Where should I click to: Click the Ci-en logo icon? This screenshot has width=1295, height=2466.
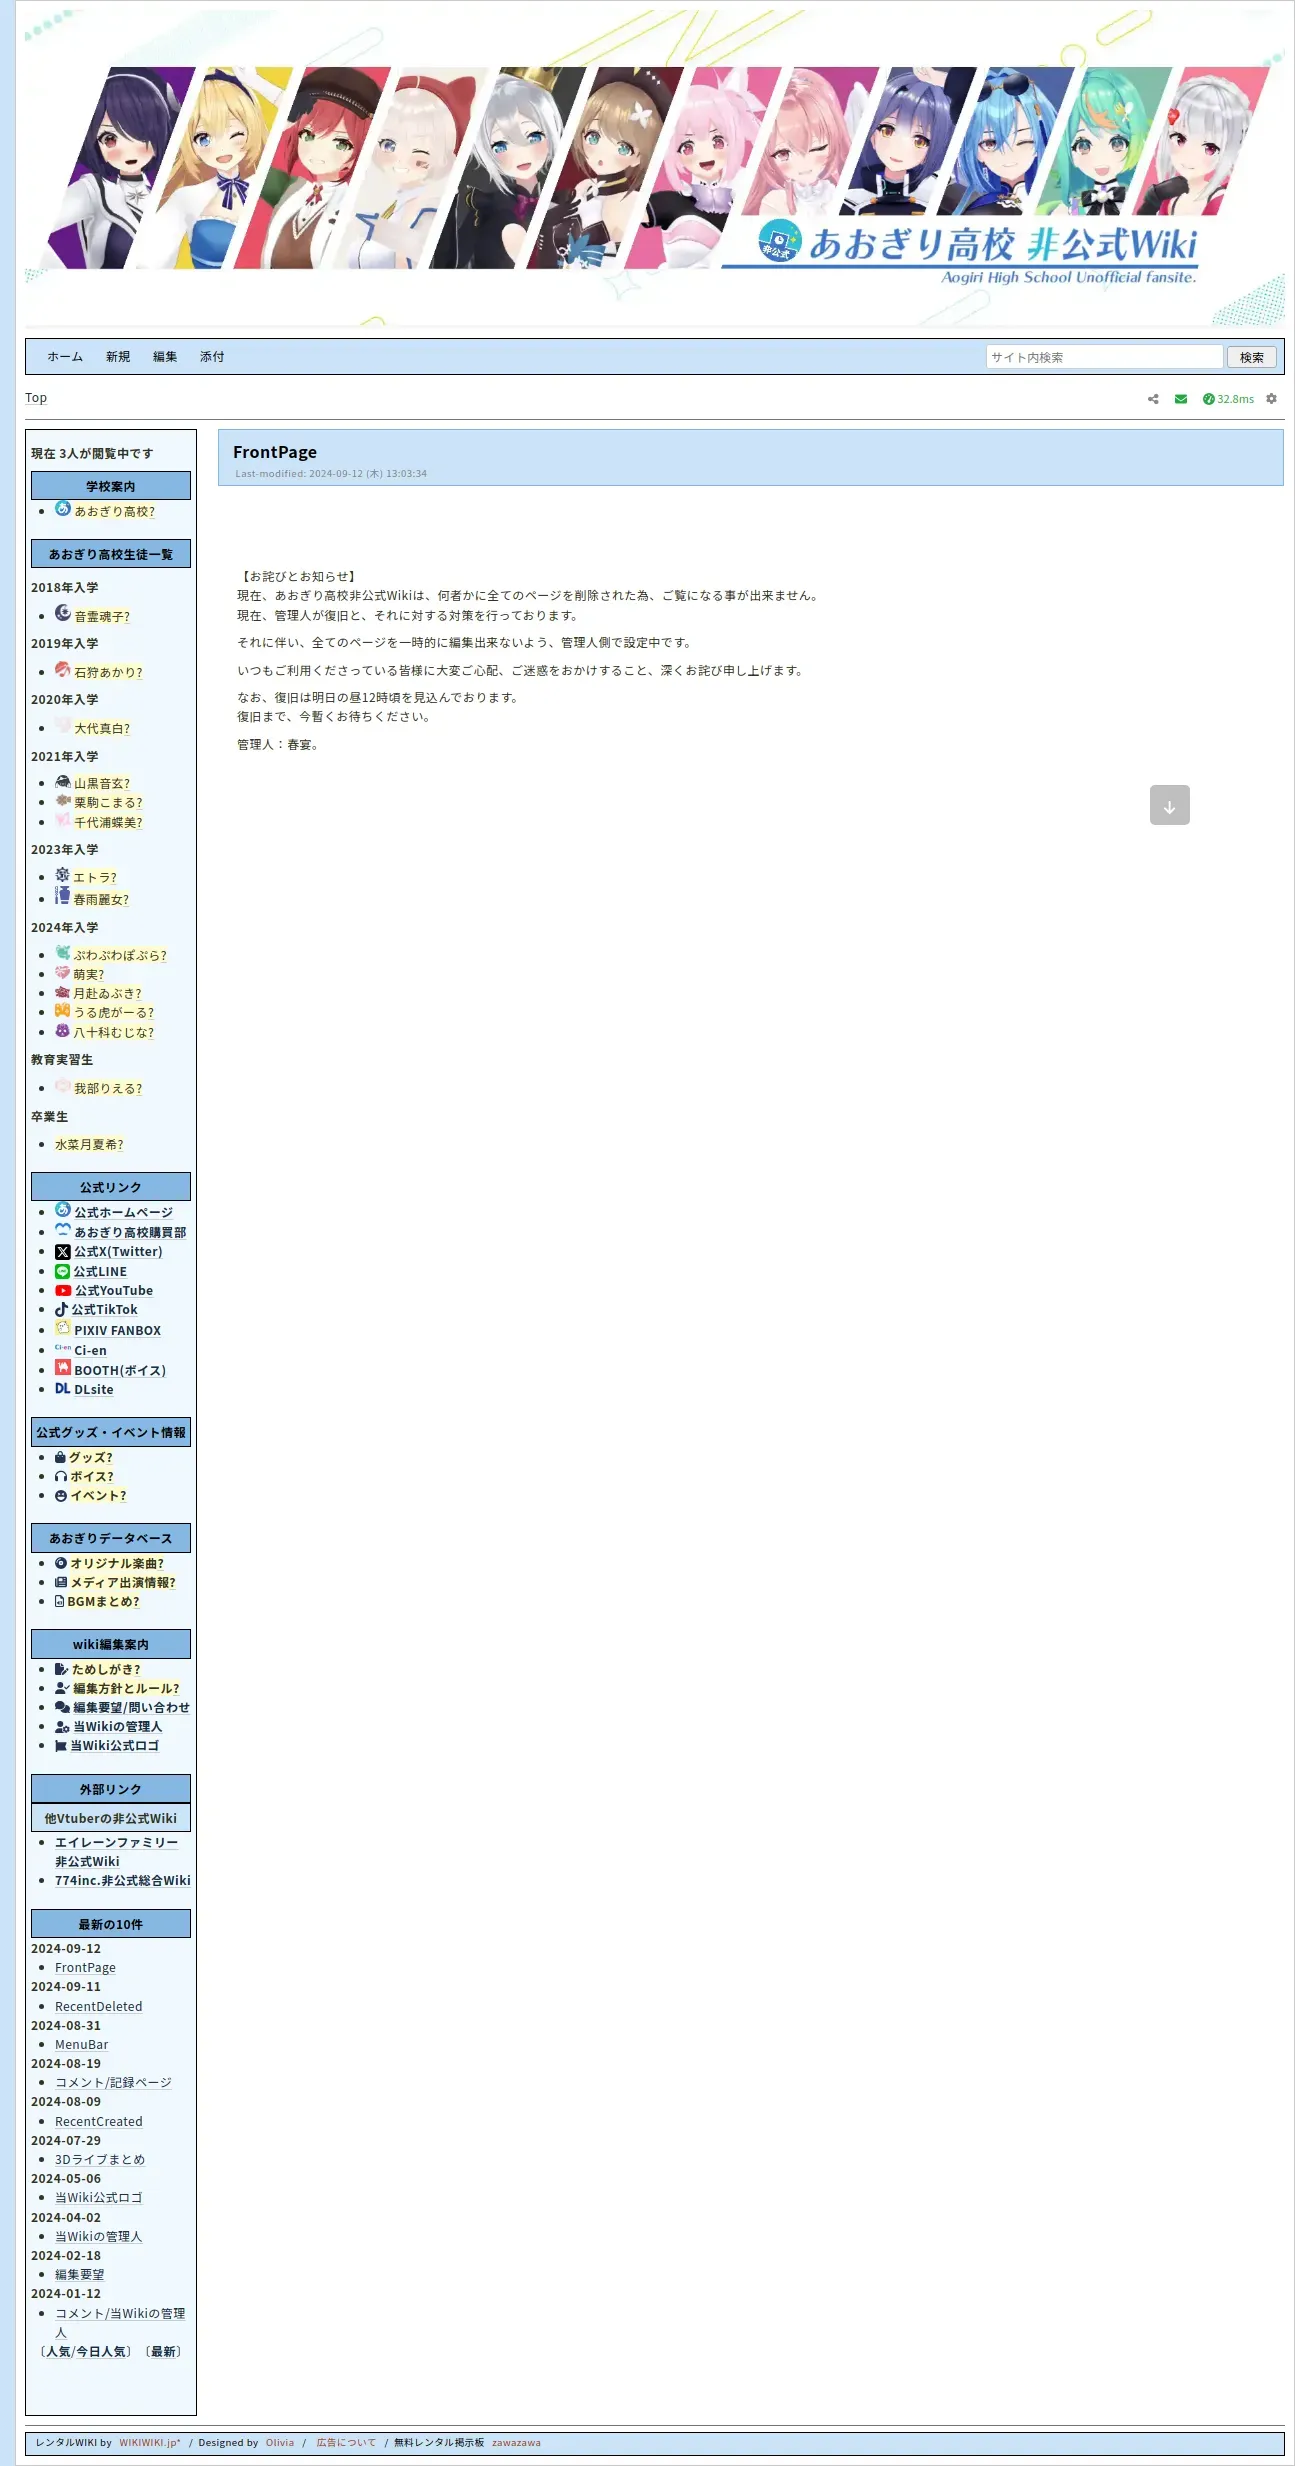coord(63,1349)
